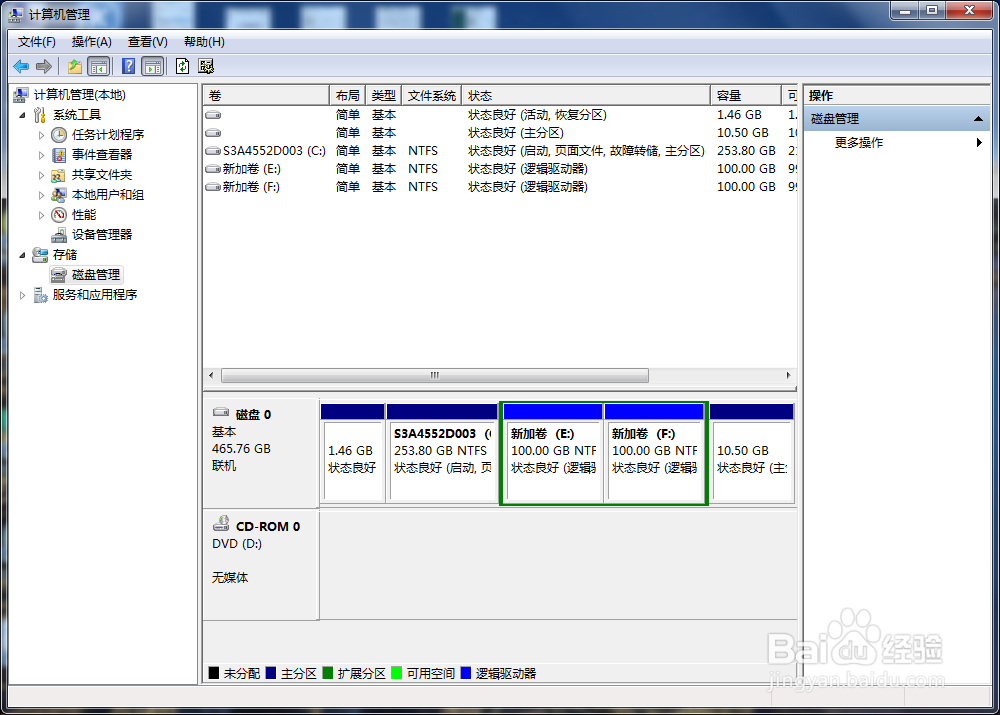Click the Computer Management (Local) root icon

pyautogui.click(x=21, y=95)
